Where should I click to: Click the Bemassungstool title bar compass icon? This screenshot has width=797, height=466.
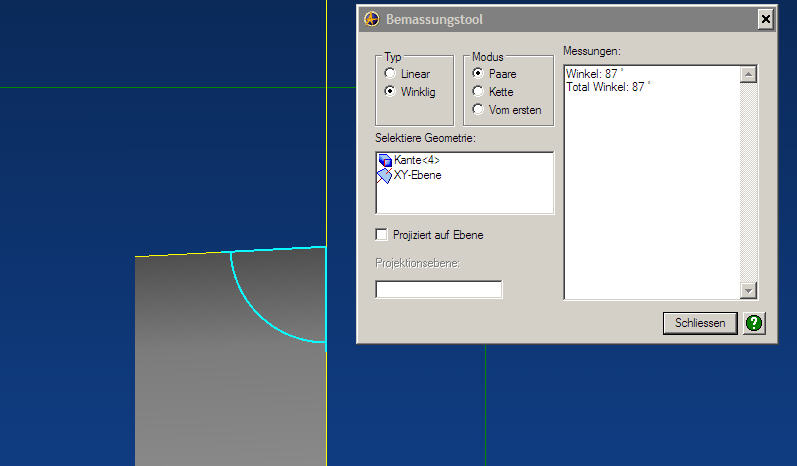point(372,19)
